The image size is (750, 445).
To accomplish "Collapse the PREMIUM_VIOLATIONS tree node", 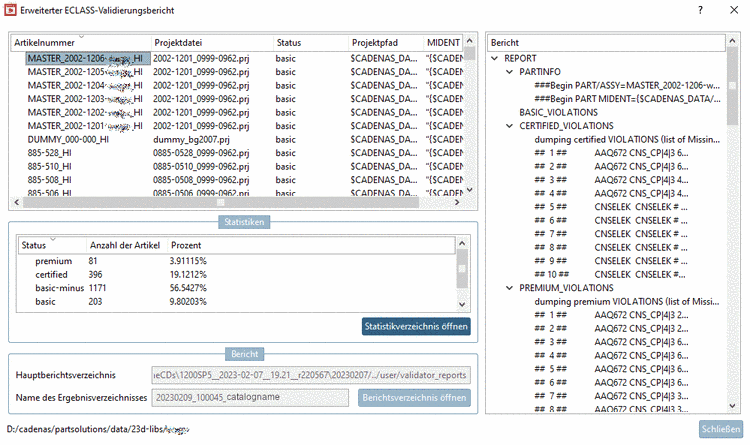I will (509, 288).
